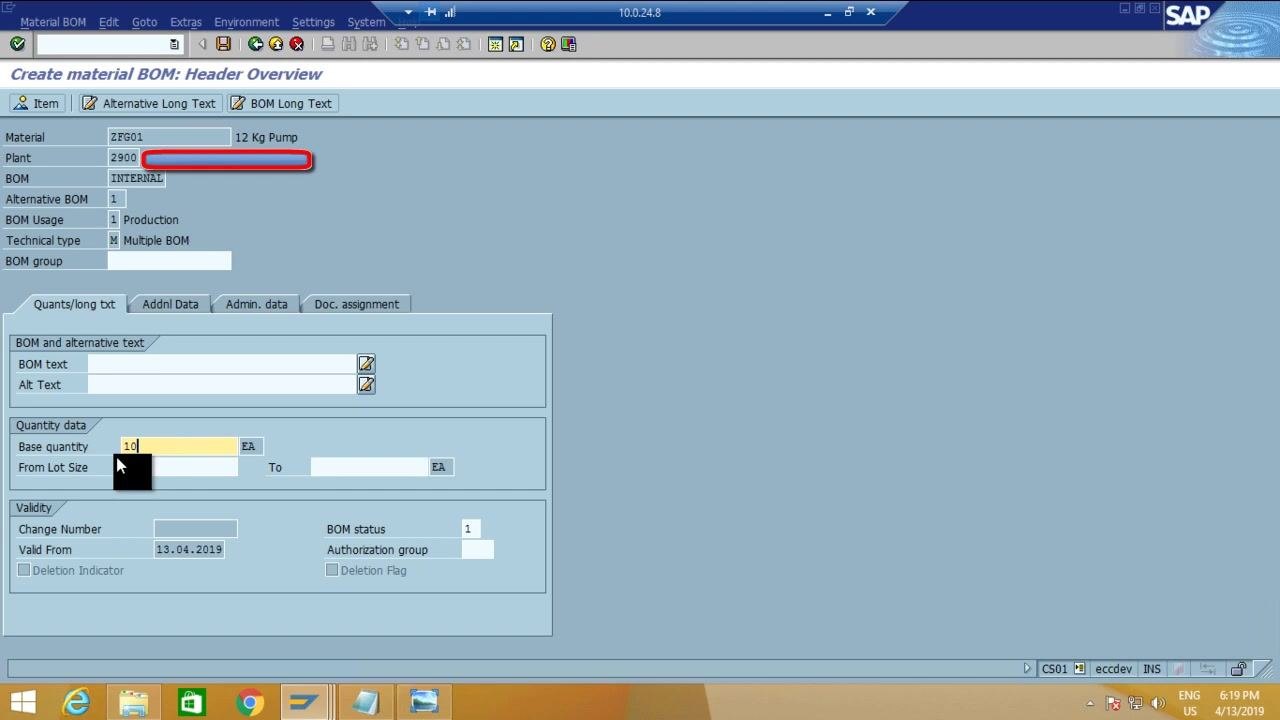The height and width of the screenshot is (720, 1280).
Task: Click the lot size To field
Action: [369, 467]
